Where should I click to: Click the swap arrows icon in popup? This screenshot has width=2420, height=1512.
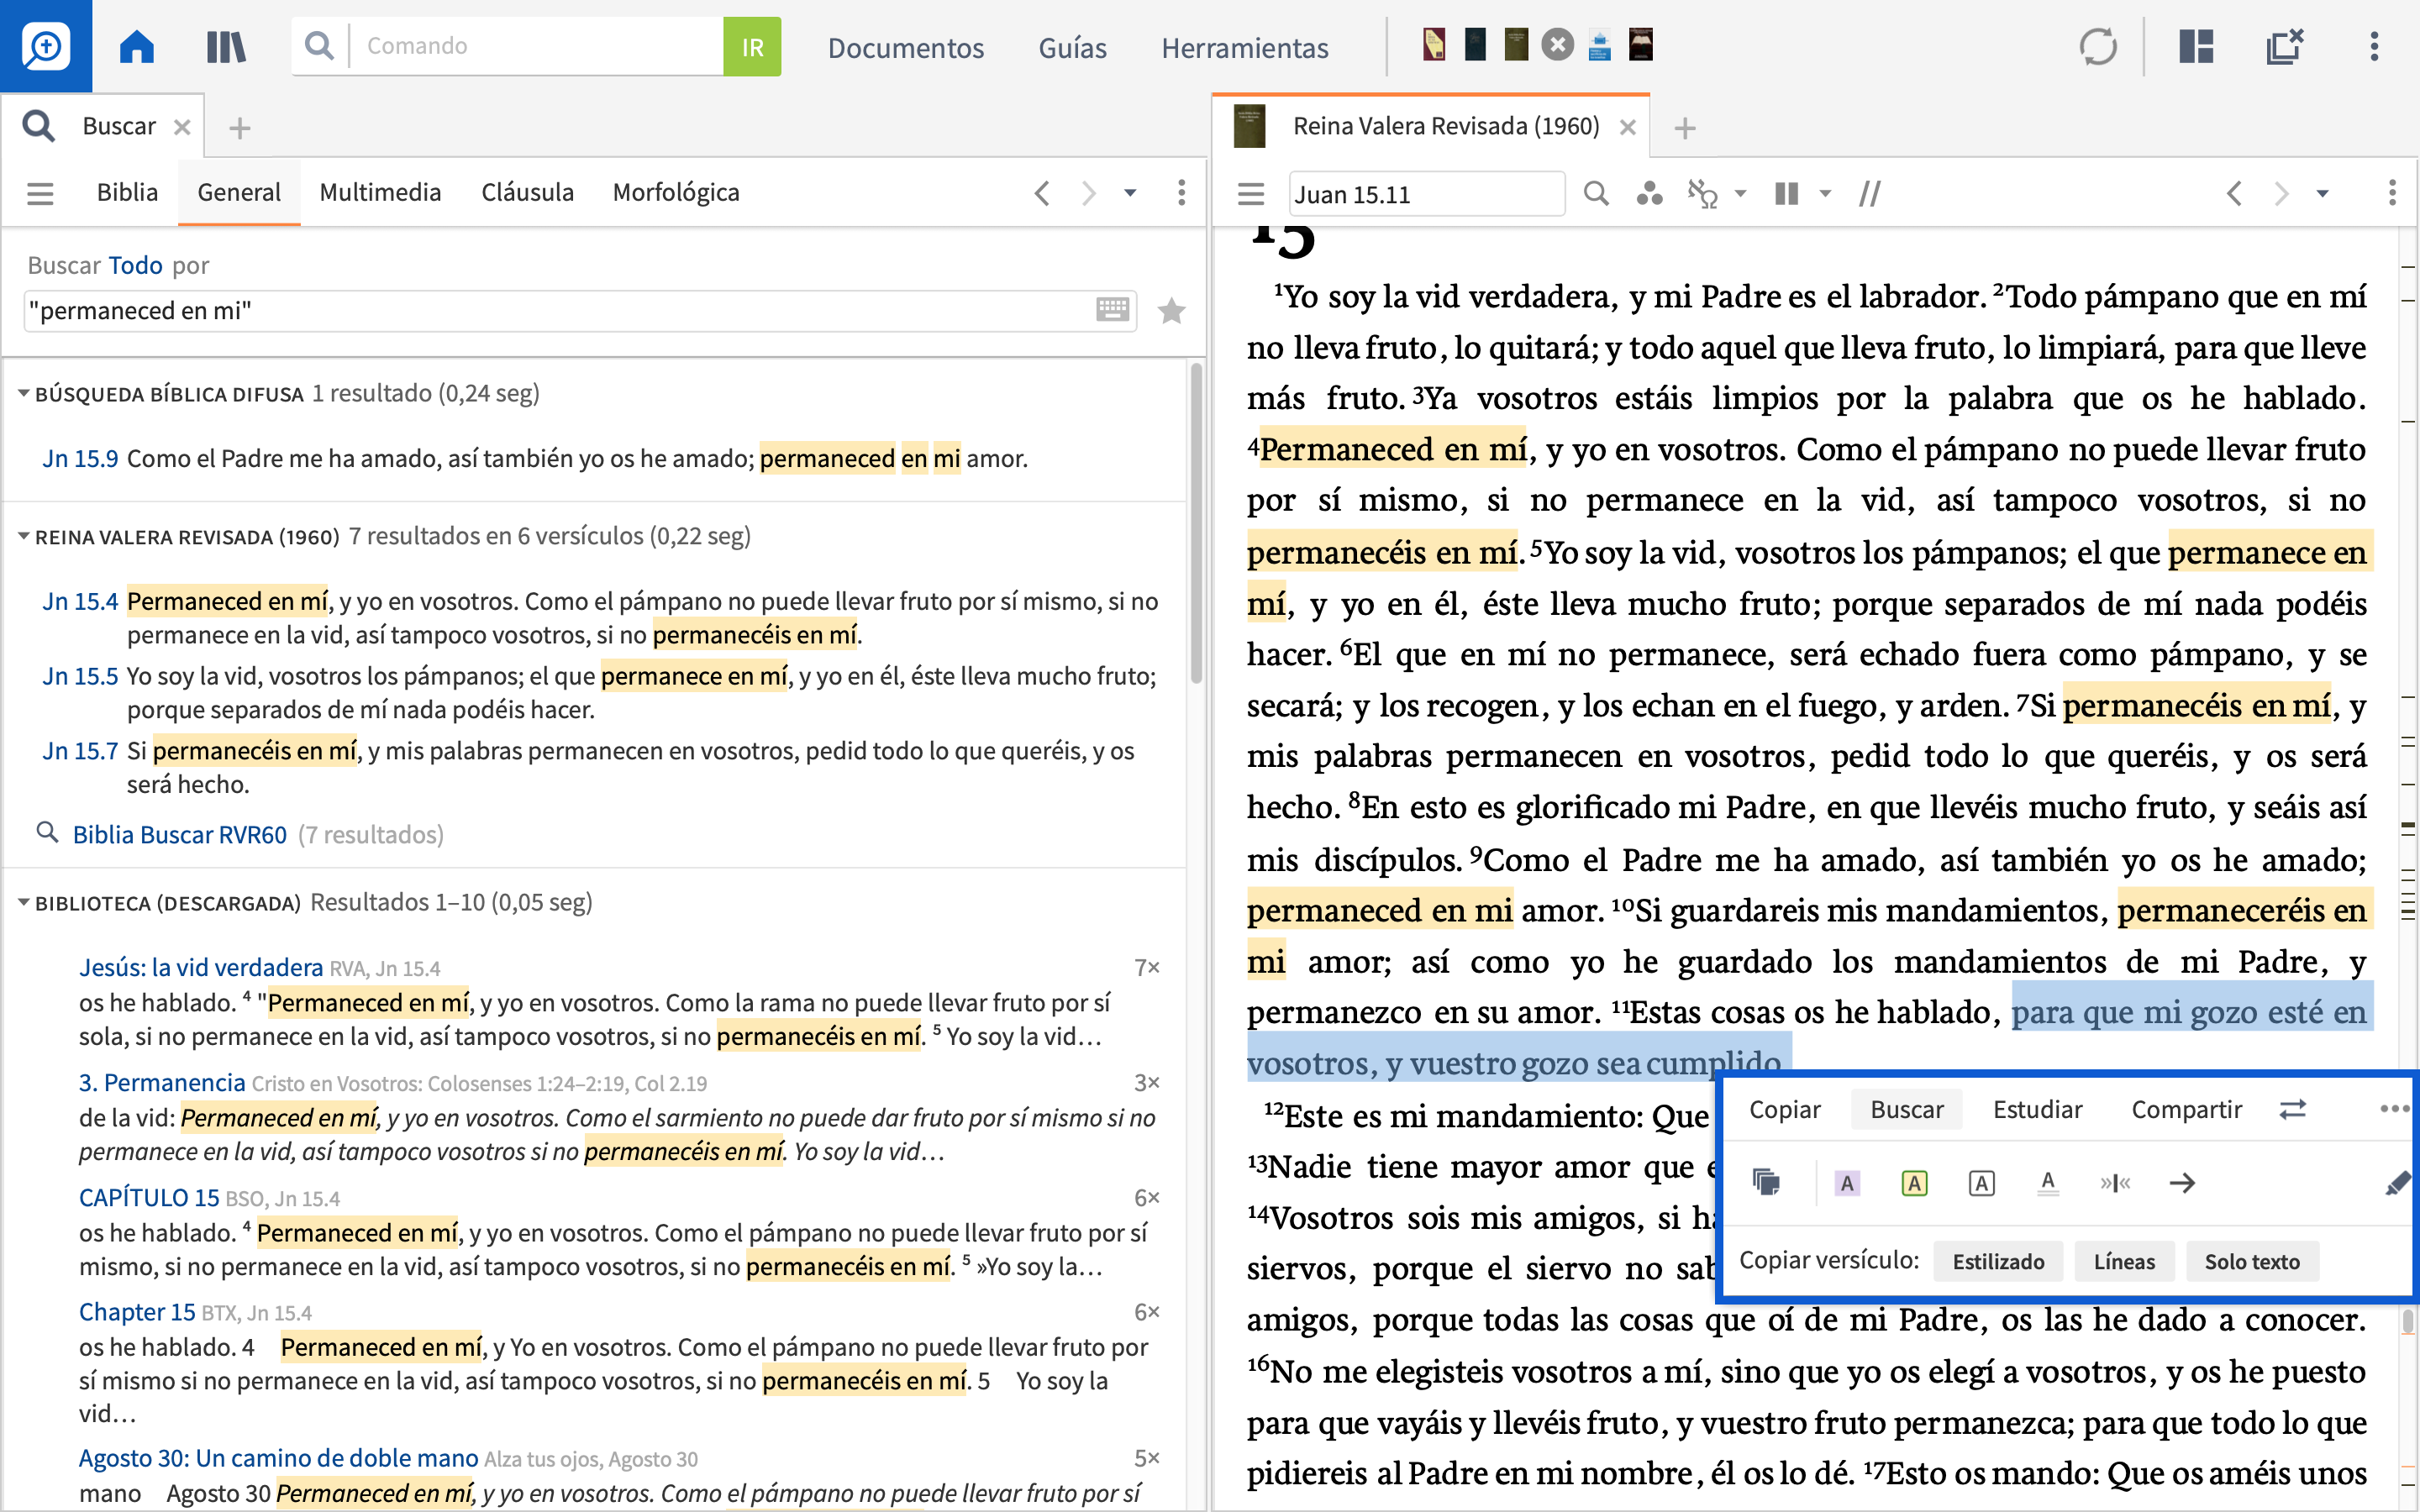tap(2293, 1109)
